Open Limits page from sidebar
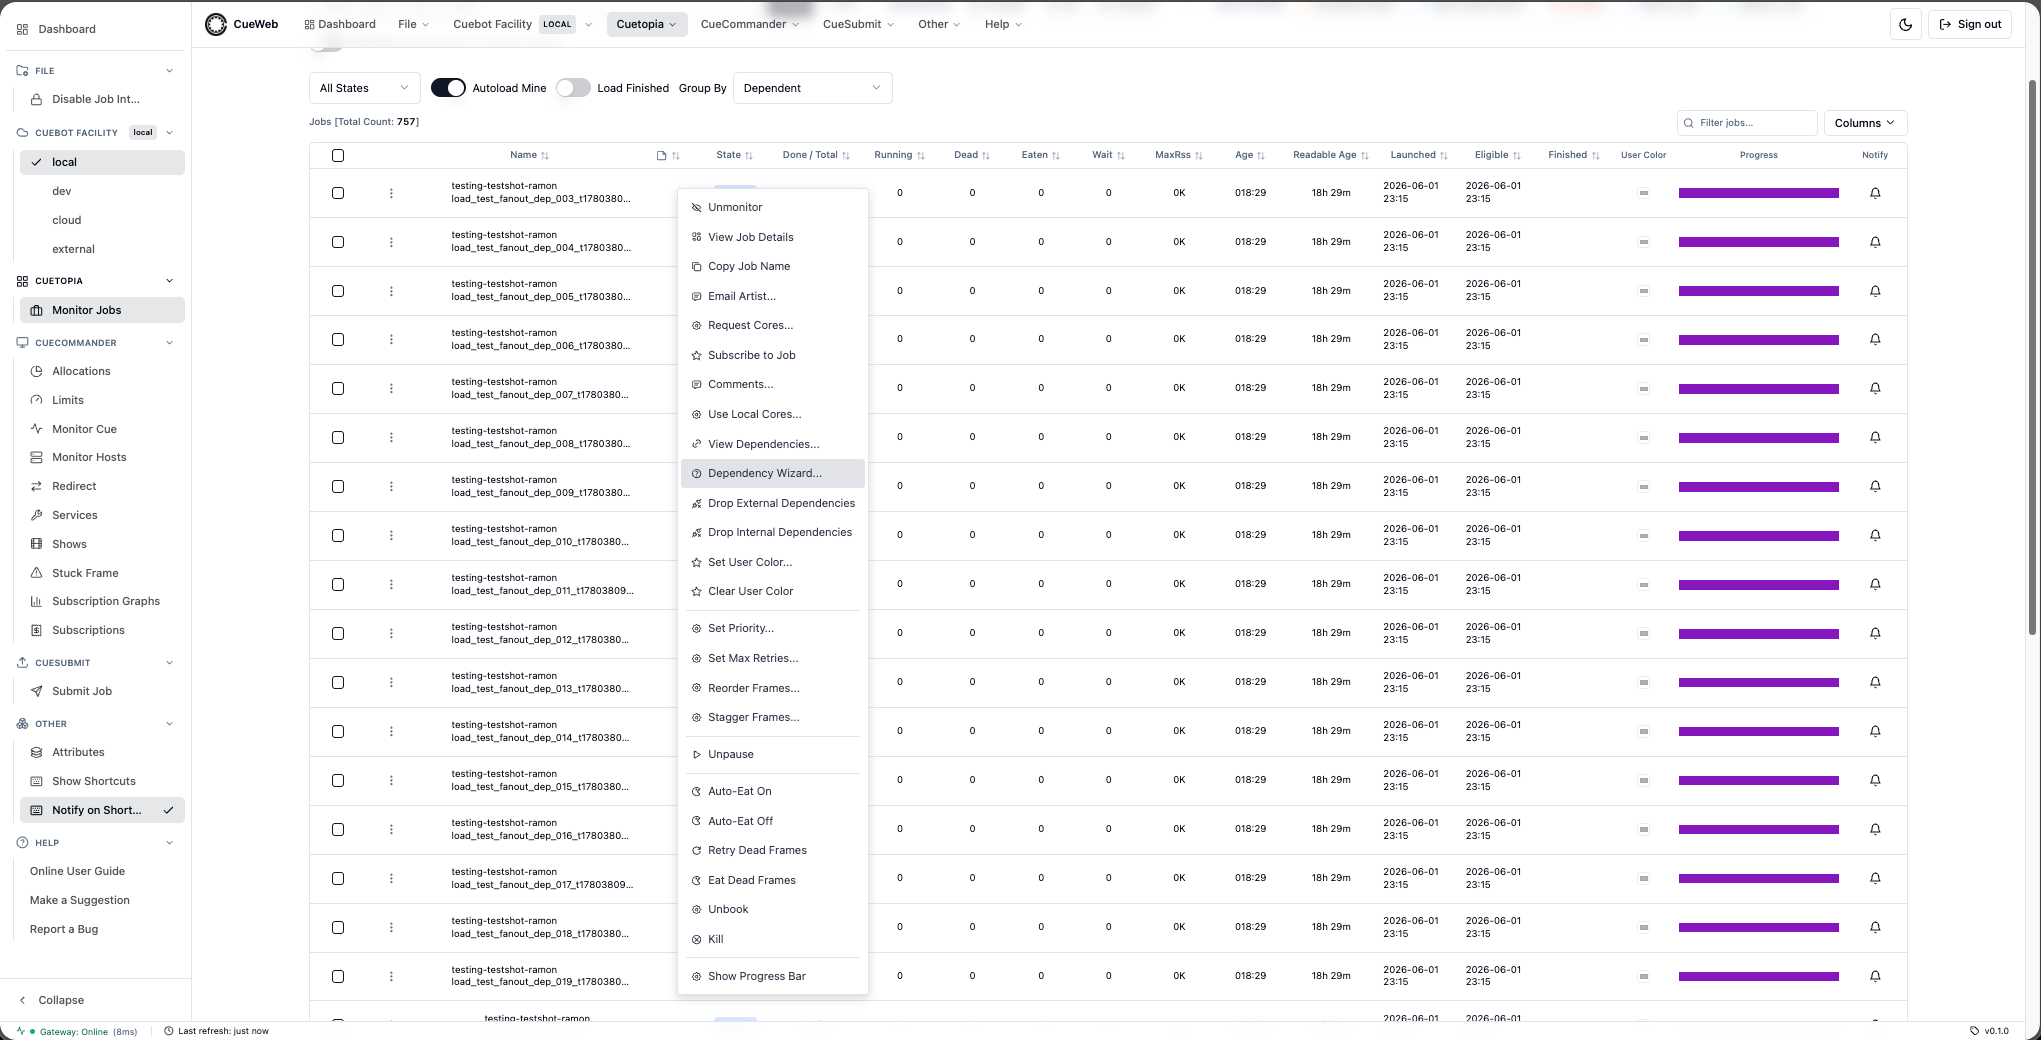 pyautogui.click(x=68, y=400)
